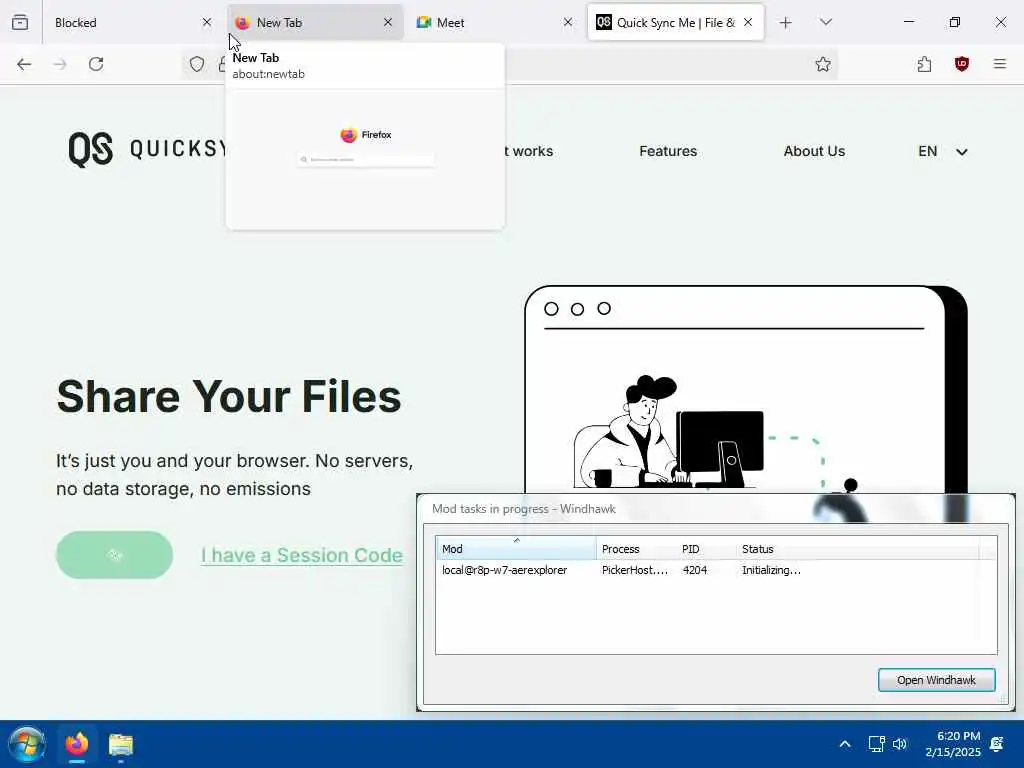Viewport: 1024px width, 768px height.
Task: Close the New Tab tab
Action: (388, 22)
